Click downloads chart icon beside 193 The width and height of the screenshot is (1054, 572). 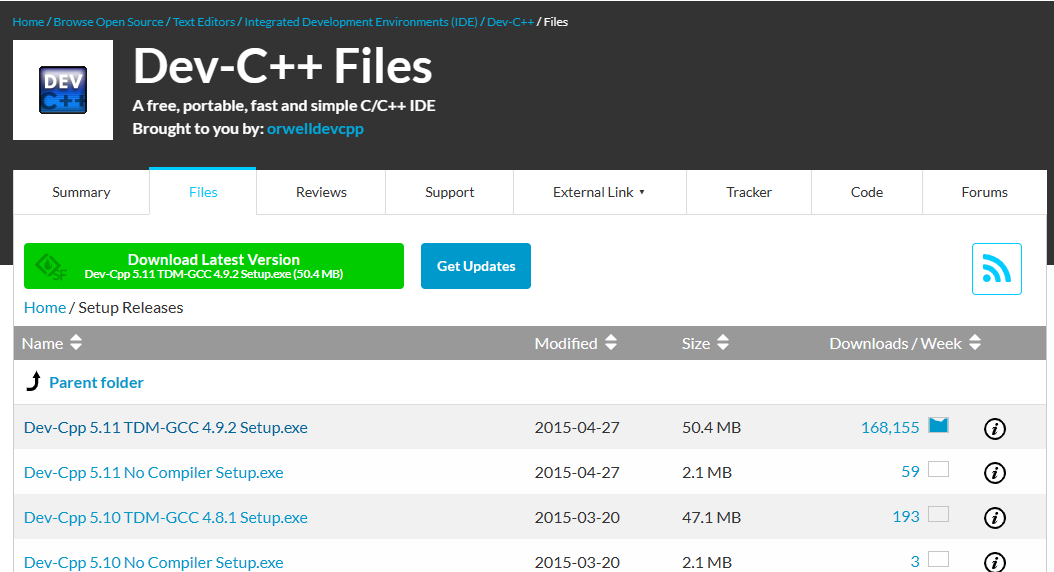[938, 515]
